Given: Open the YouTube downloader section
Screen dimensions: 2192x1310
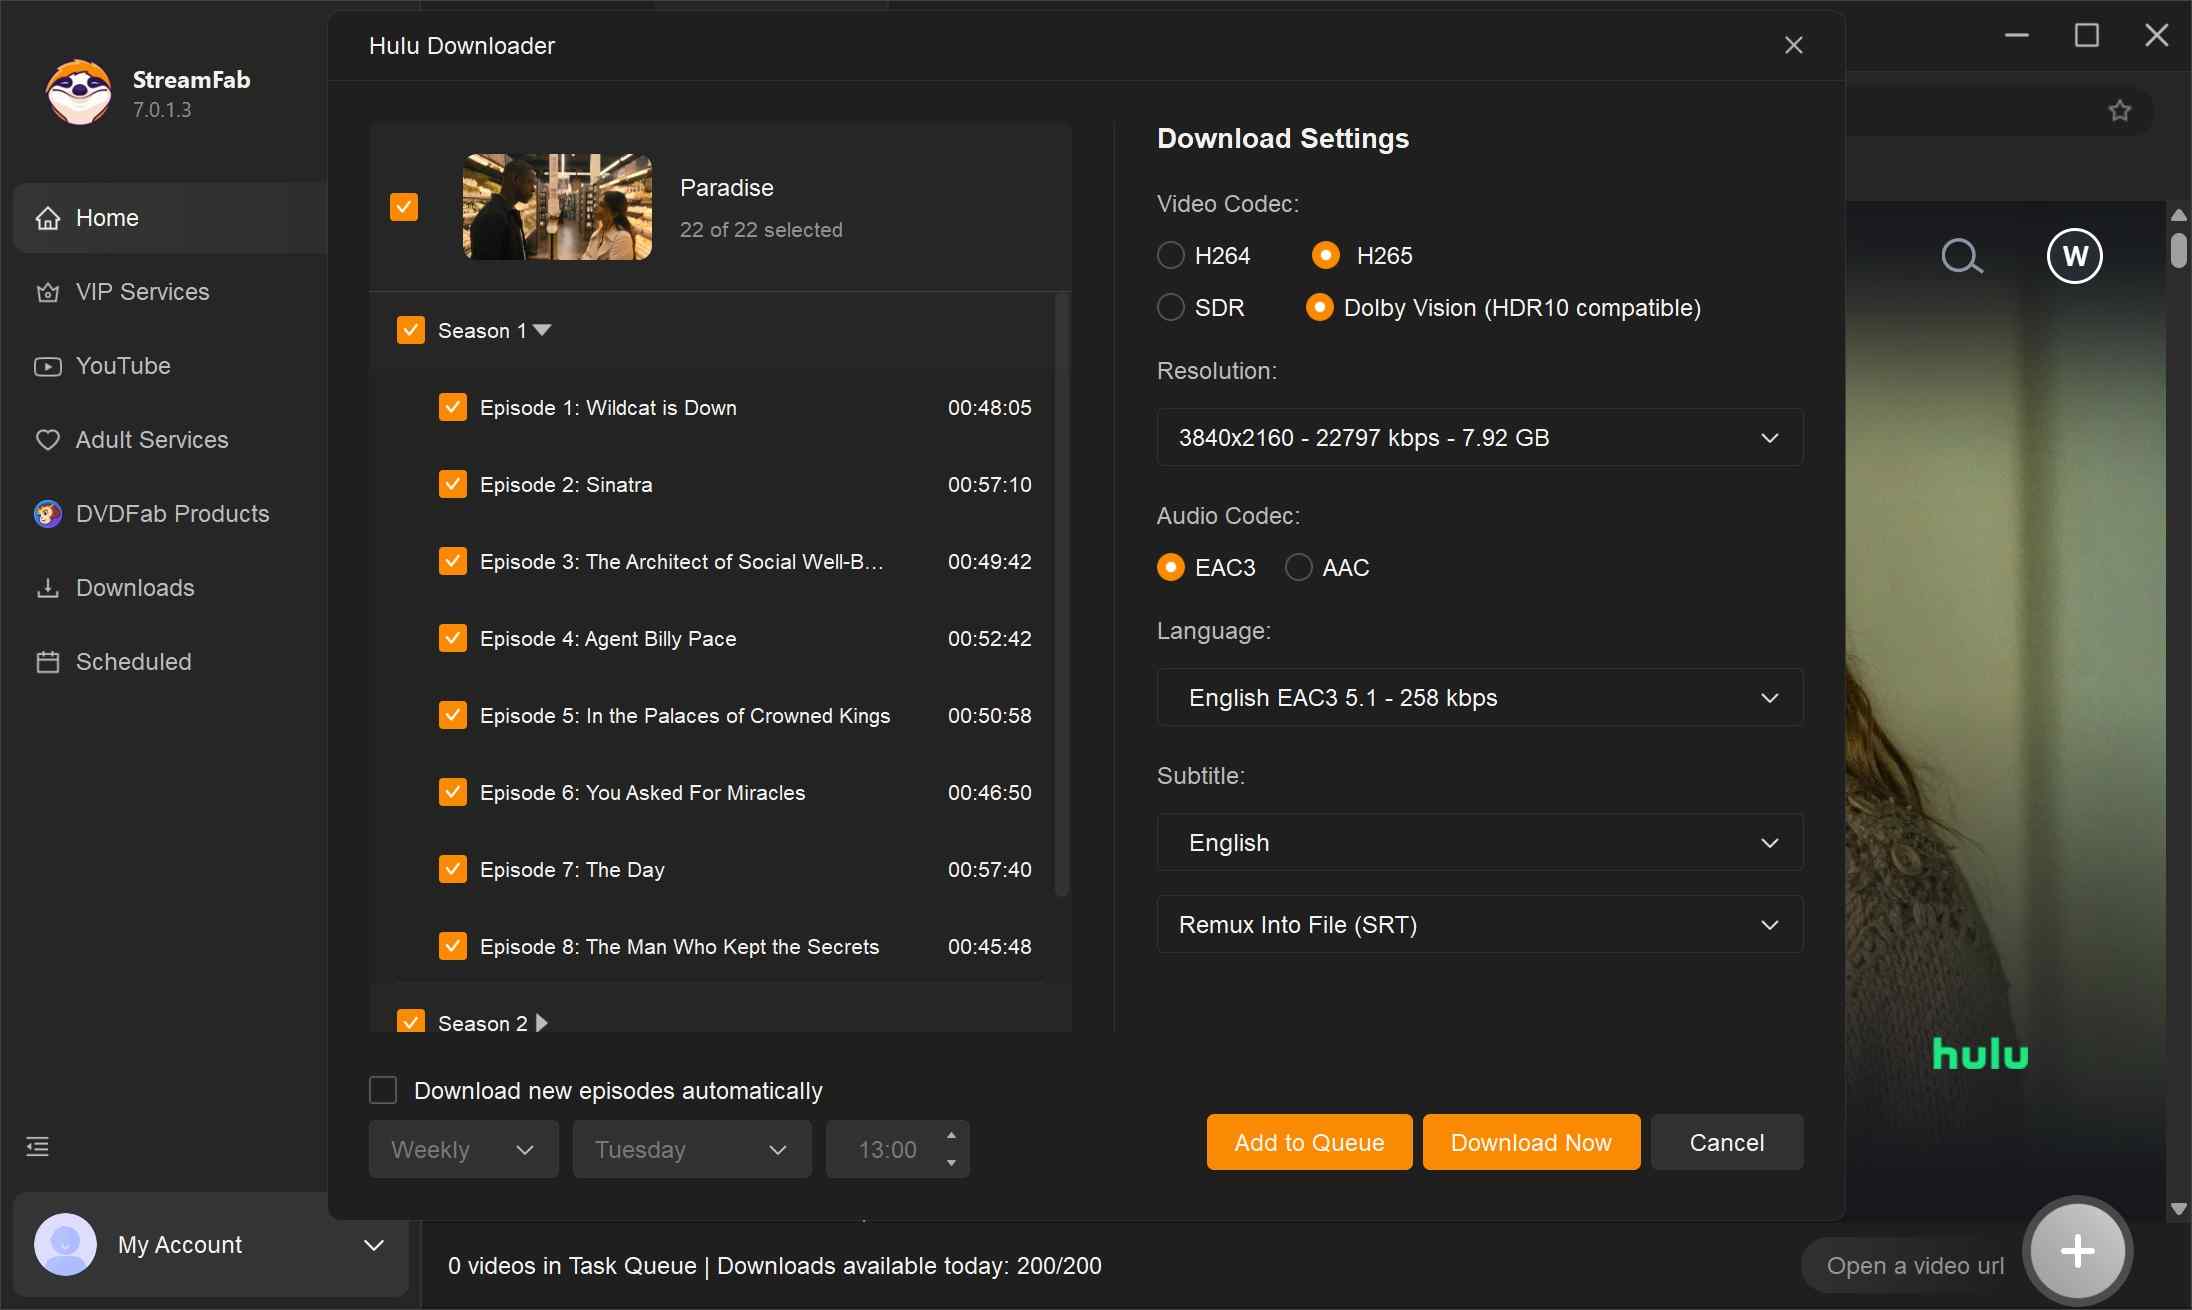Looking at the screenshot, I should pyautogui.click(x=123, y=366).
